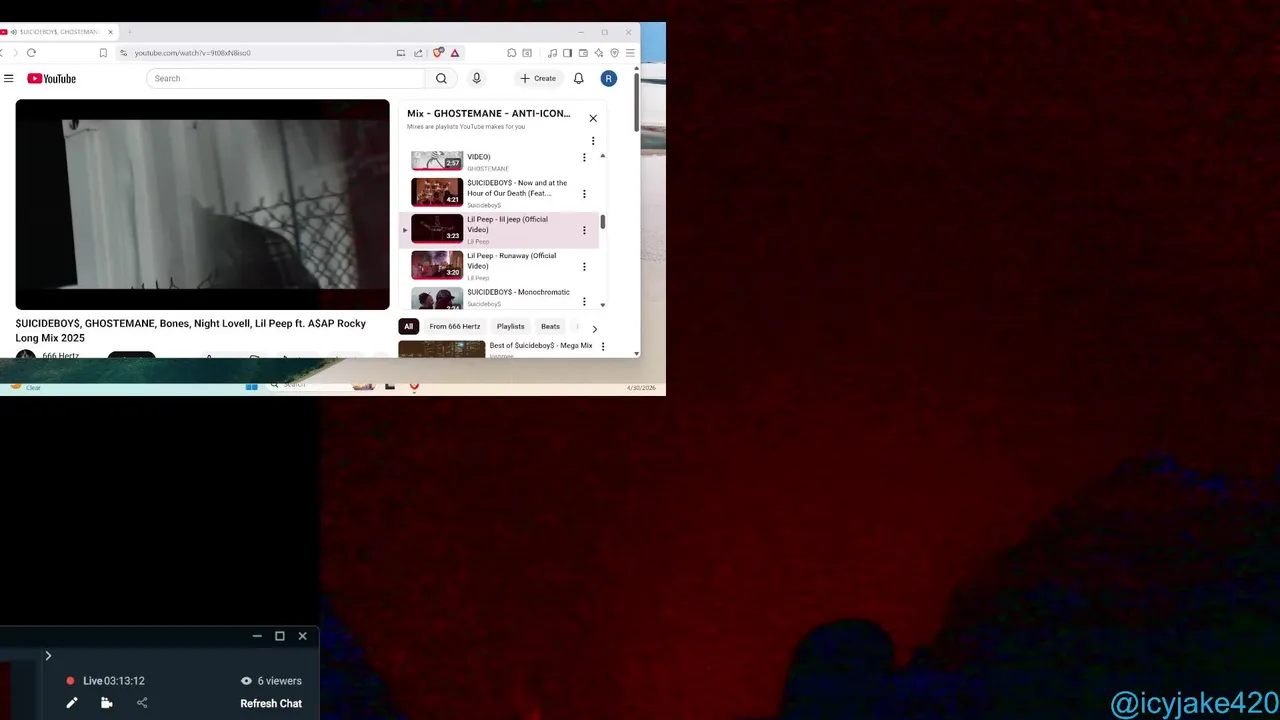Screen dimensions: 1280x720
Task: Open options for Now and at the Hour
Action: [584, 193]
